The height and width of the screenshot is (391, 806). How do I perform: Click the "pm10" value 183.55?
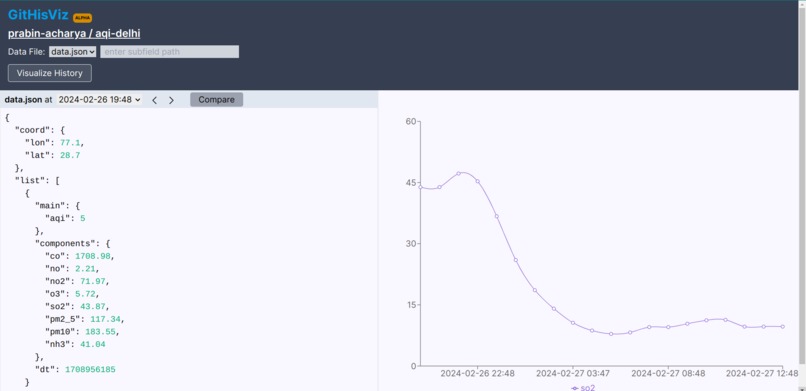(100, 331)
